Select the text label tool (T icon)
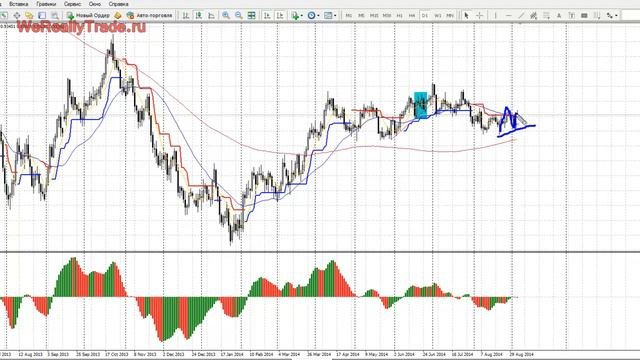Screen dimensions: 640x360 click(572, 16)
